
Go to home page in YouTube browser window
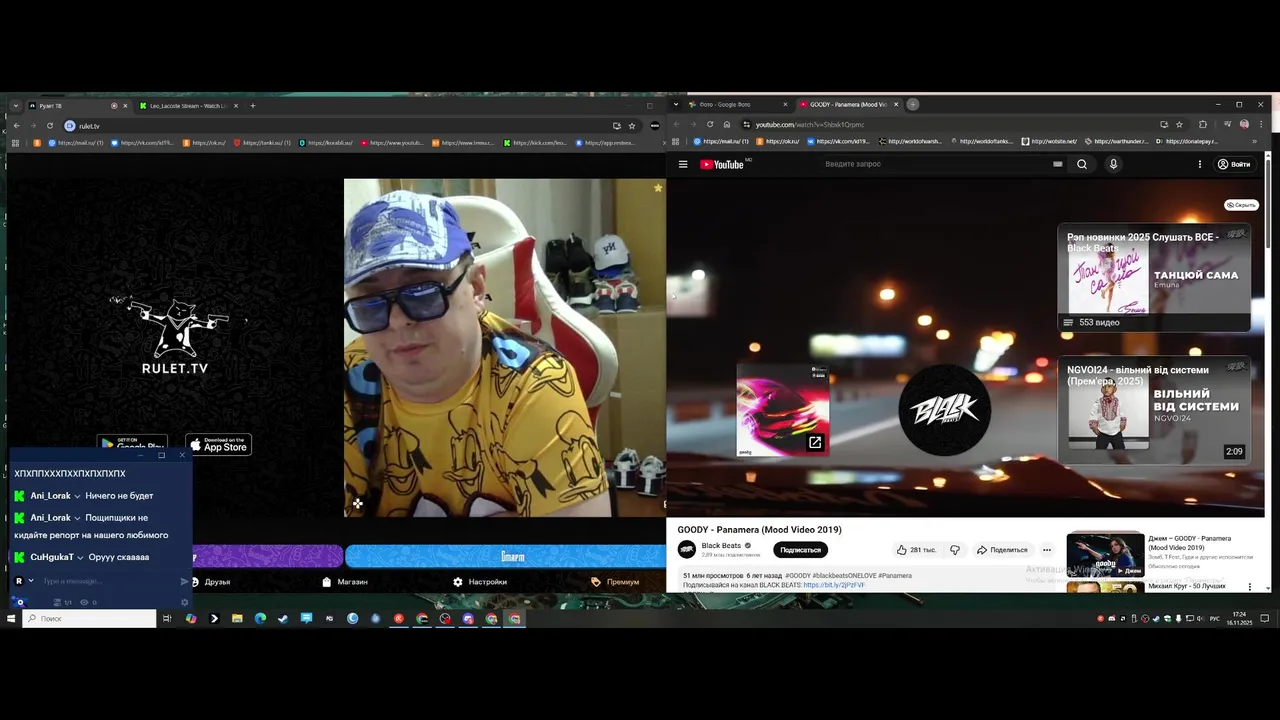727,124
